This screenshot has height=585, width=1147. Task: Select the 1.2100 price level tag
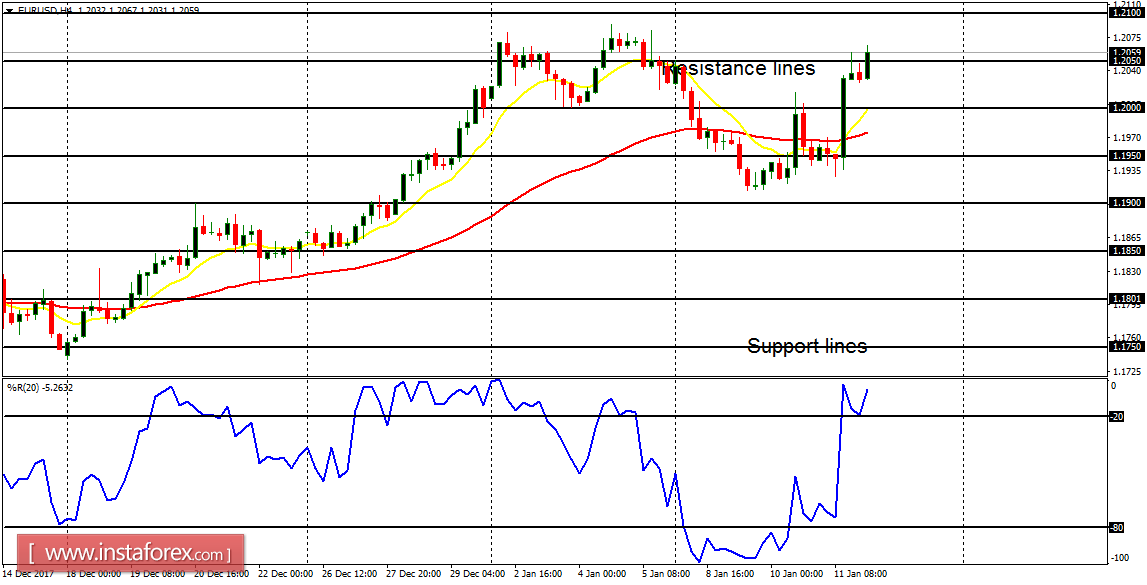(1127, 13)
